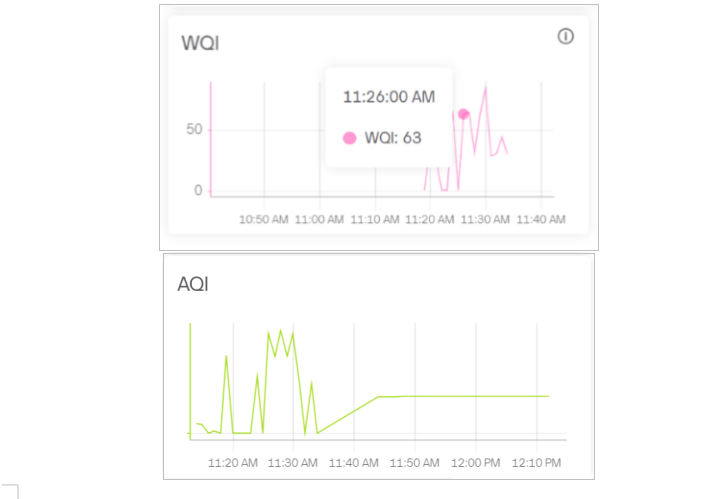Image resolution: width=703 pixels, height=499 pixels.
Task: Click the highlighted pink WQI data point
Action: tap(463, 114)
